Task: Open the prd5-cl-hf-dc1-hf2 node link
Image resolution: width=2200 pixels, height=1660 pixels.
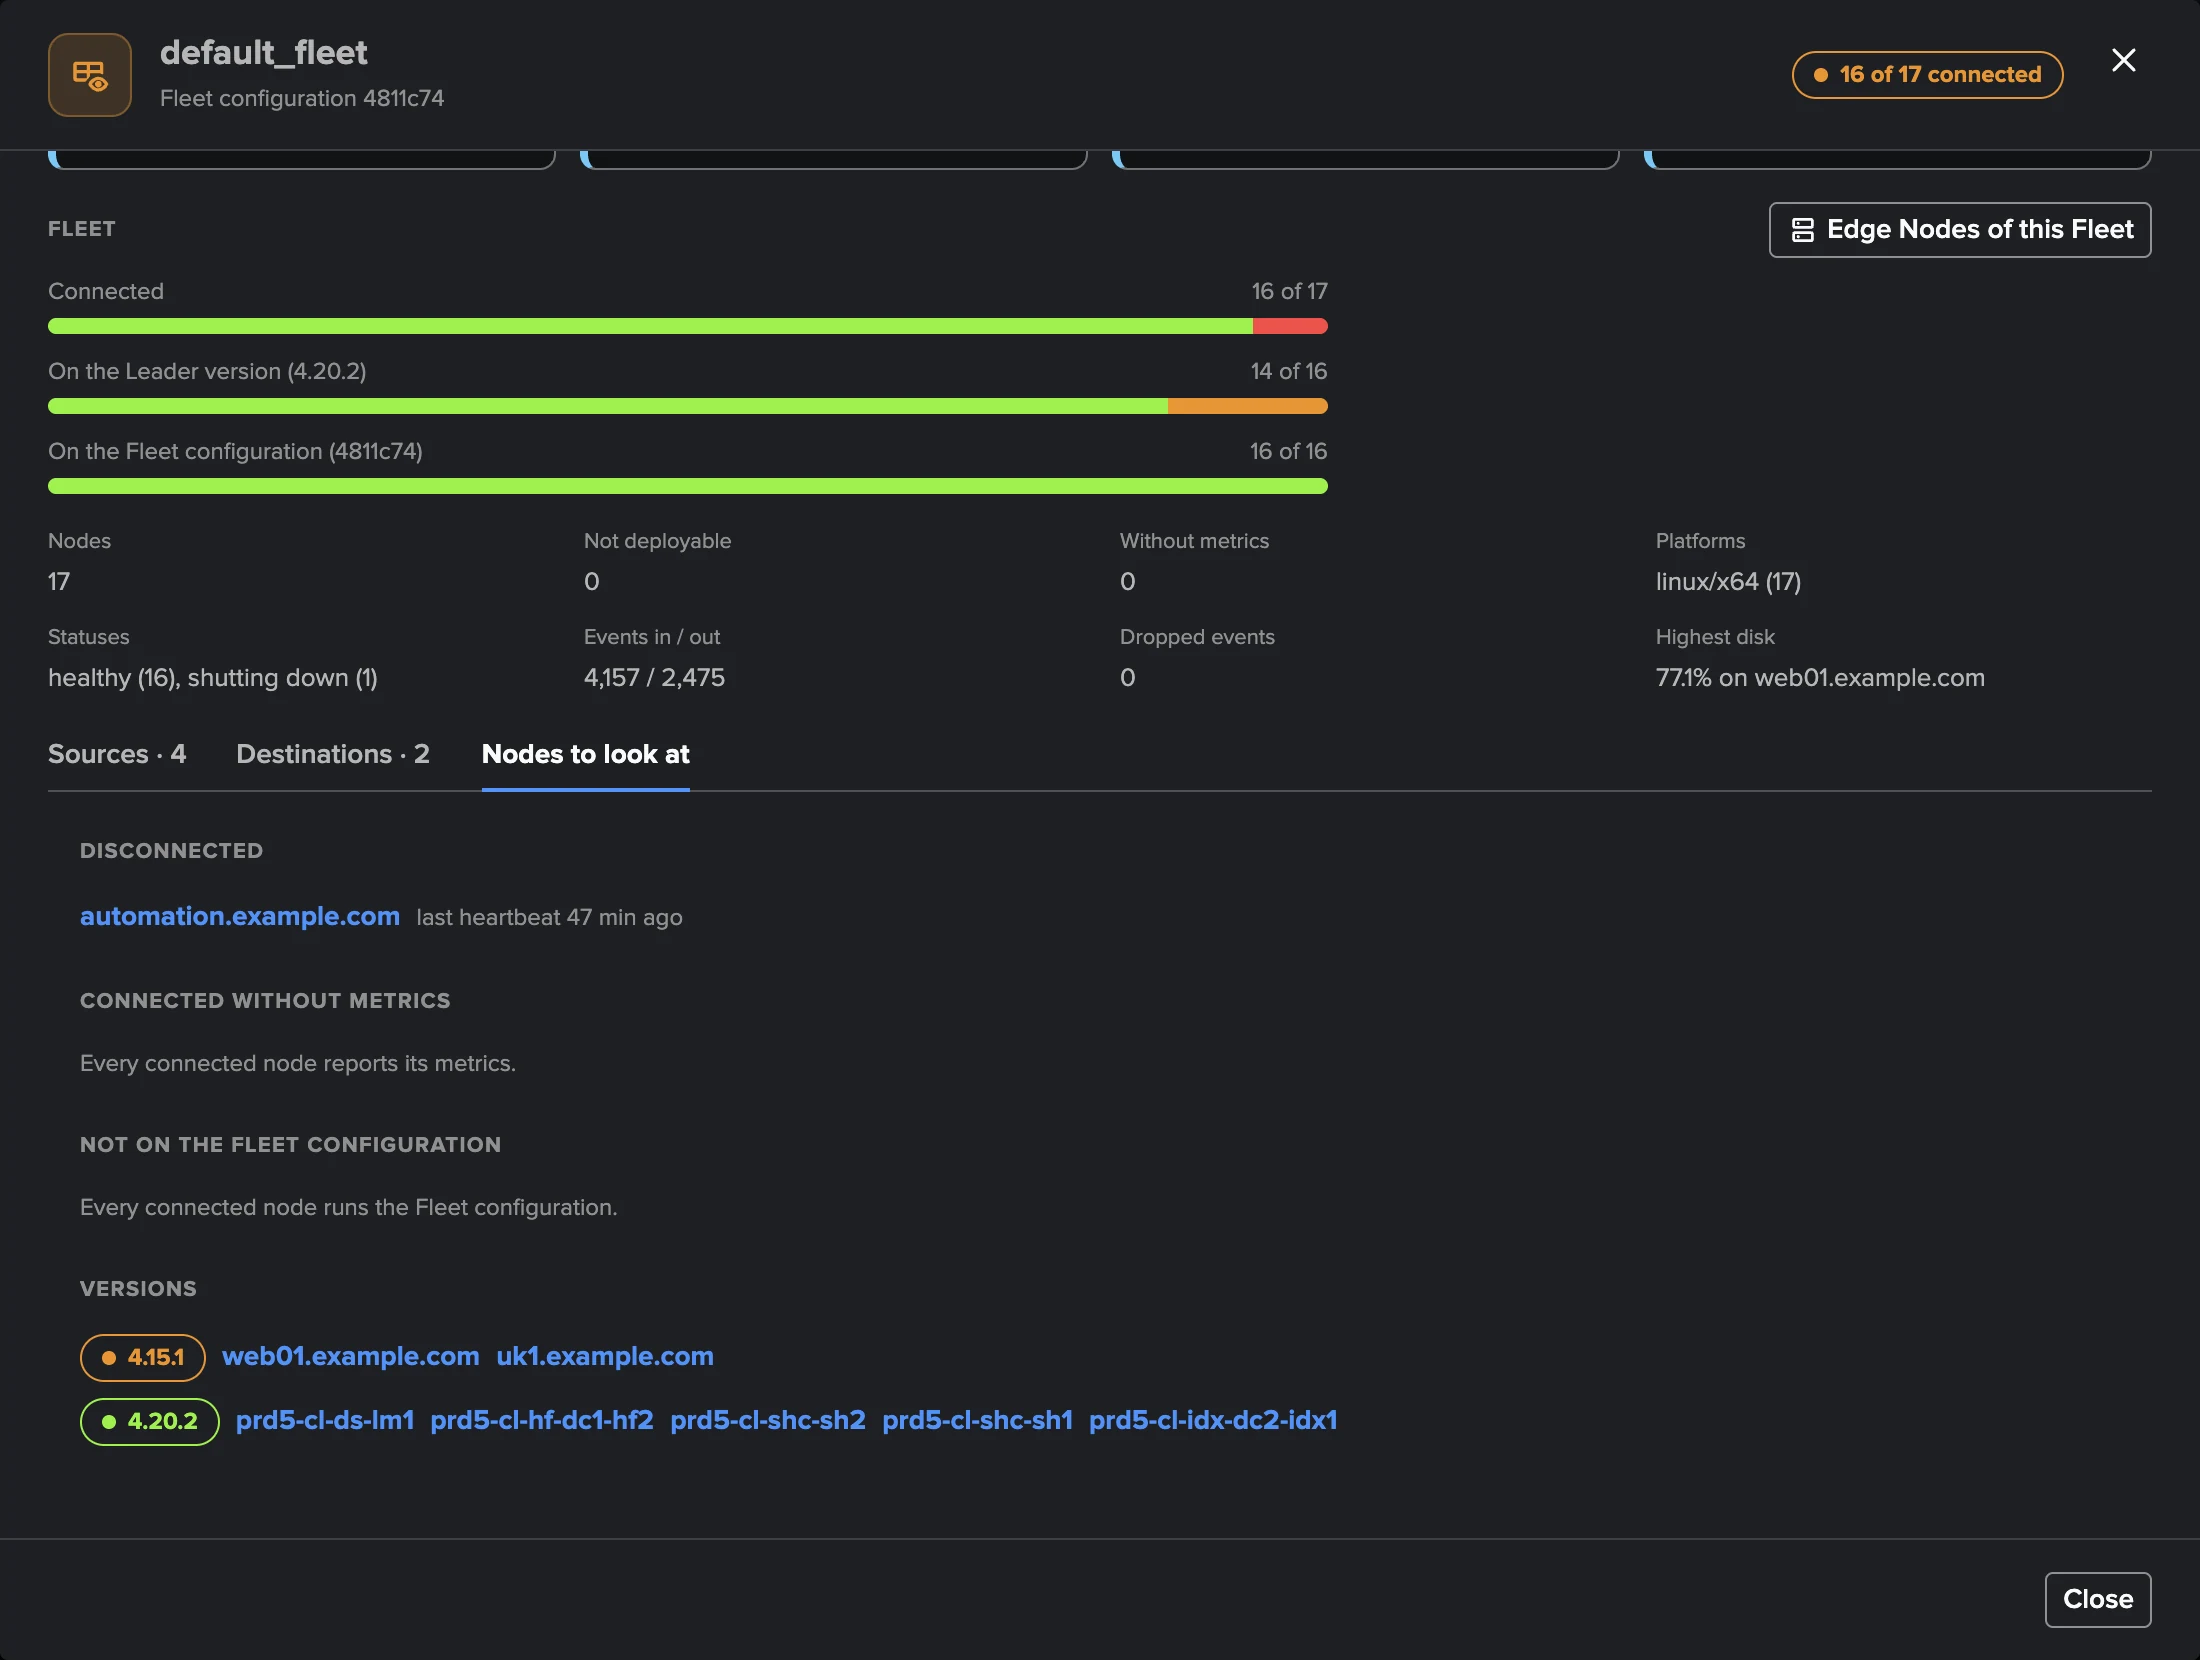Action: click(542, 1420)
